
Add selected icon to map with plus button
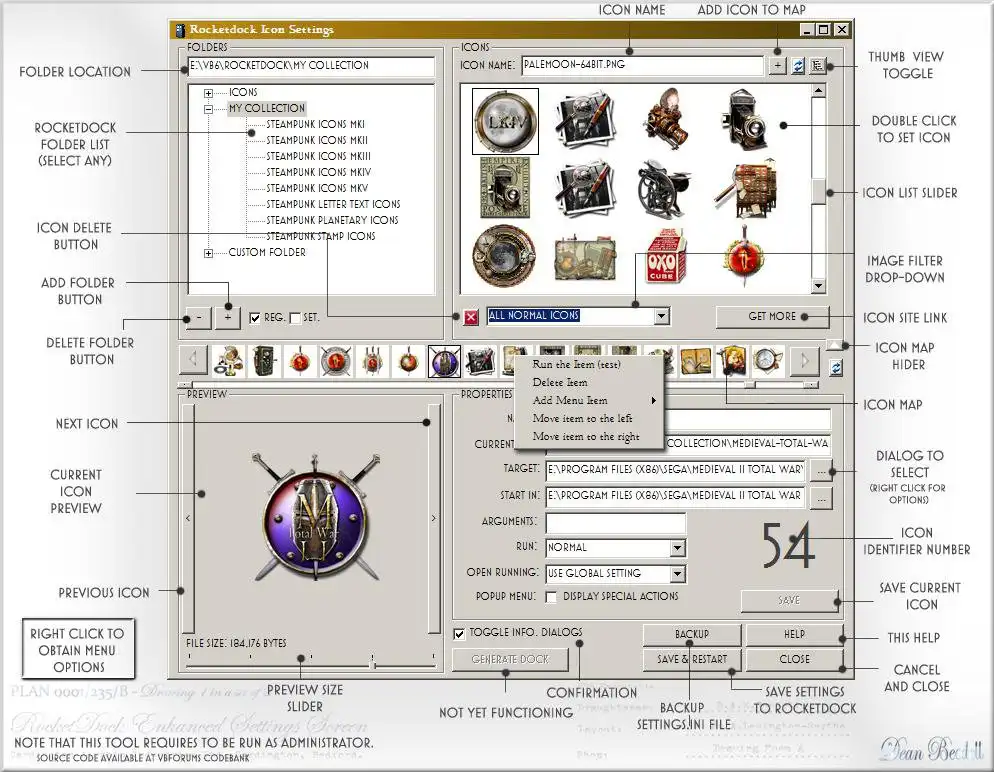tap(778, 65)
